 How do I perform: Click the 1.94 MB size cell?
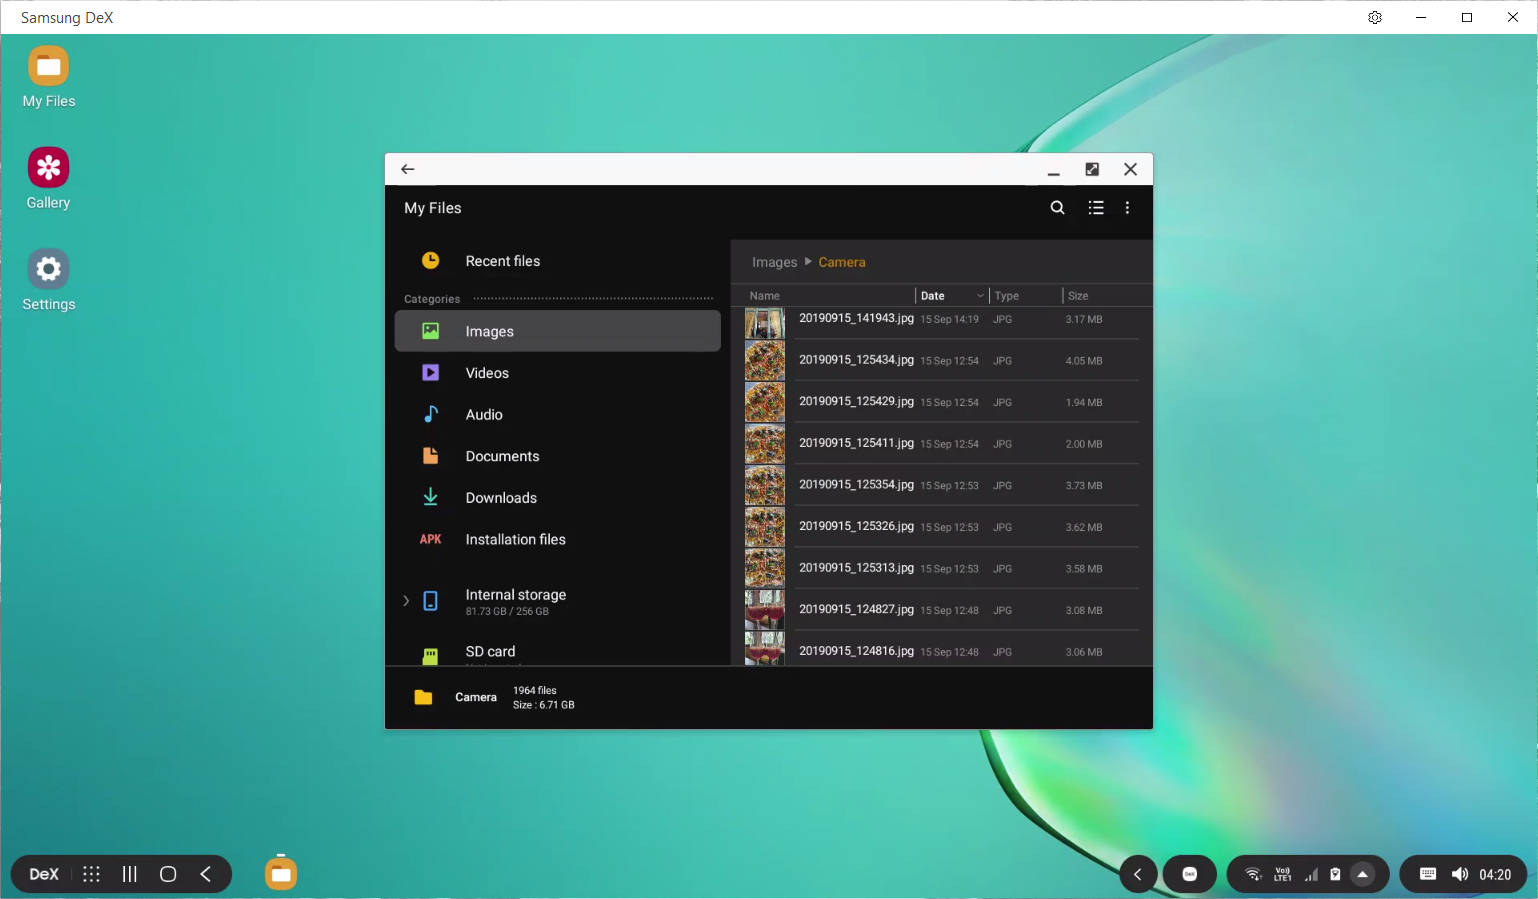pos(1084,403)
